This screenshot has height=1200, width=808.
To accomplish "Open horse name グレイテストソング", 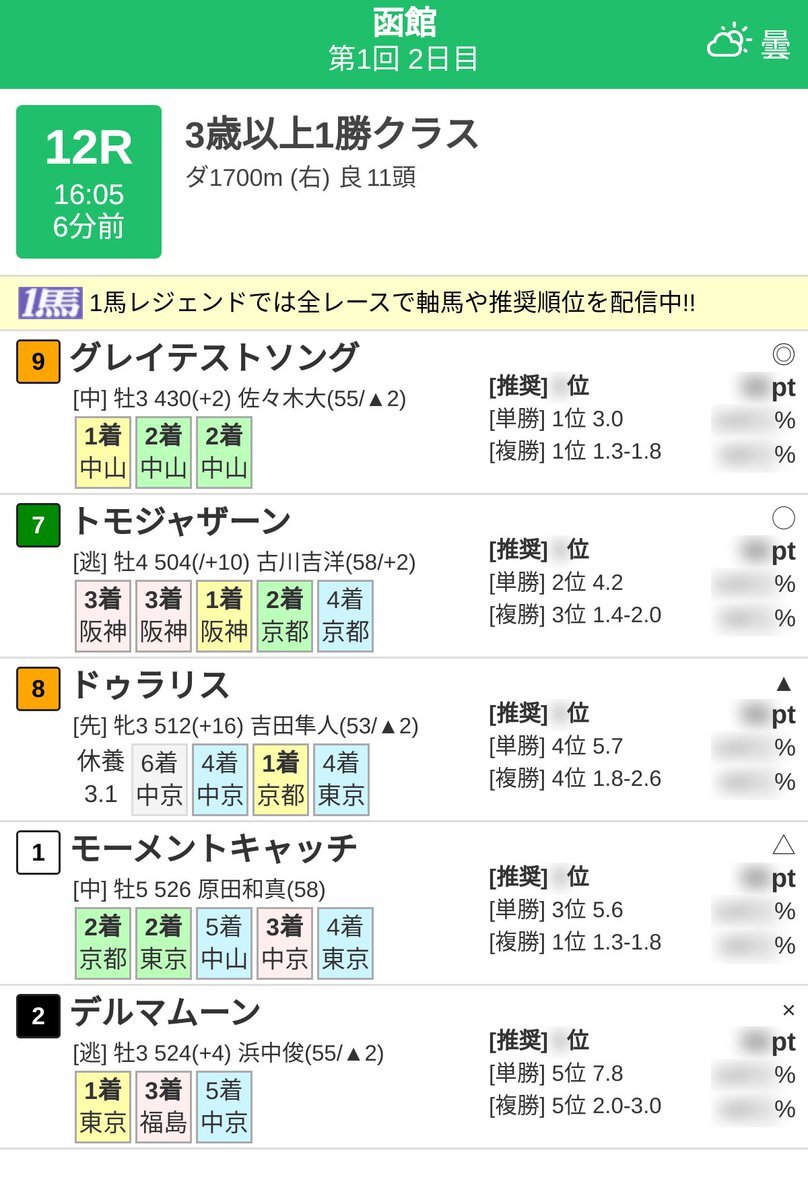I will [214, 357].
